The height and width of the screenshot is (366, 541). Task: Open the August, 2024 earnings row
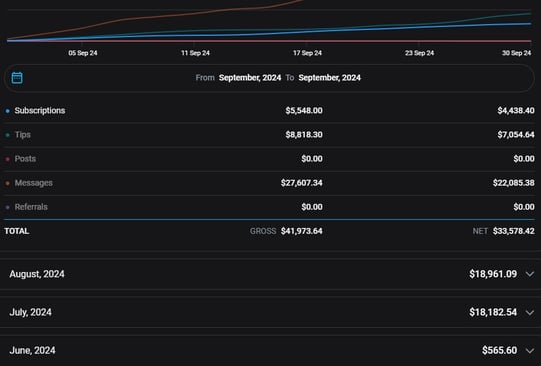(x=270, y=274)
